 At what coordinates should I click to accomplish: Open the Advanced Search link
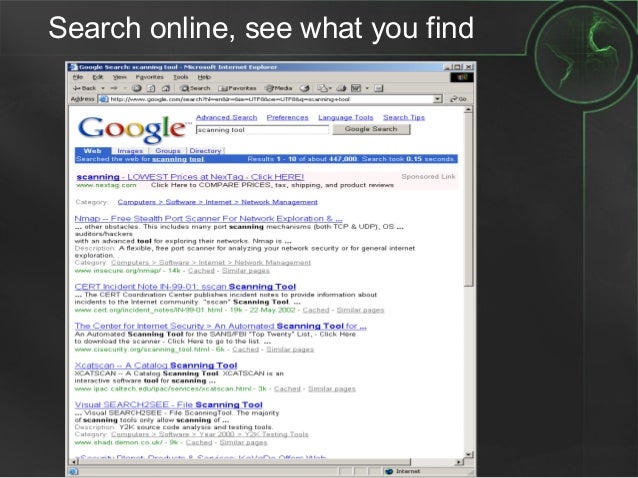pos(227,118)
